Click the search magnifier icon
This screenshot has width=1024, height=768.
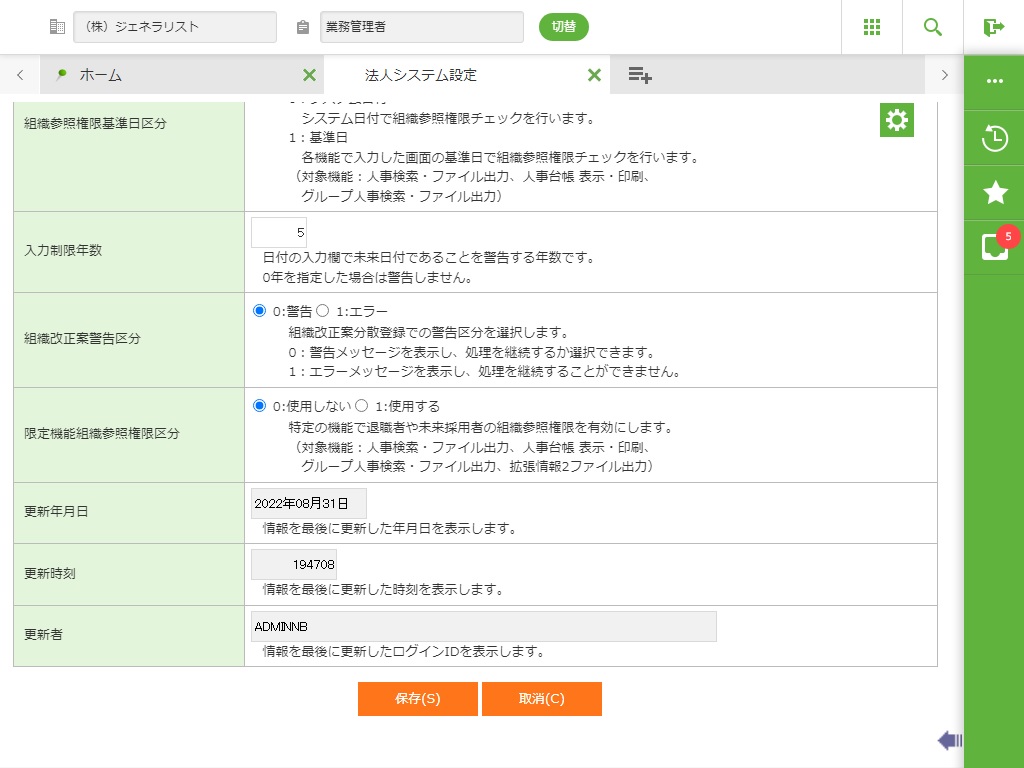(x=933, y=27)
